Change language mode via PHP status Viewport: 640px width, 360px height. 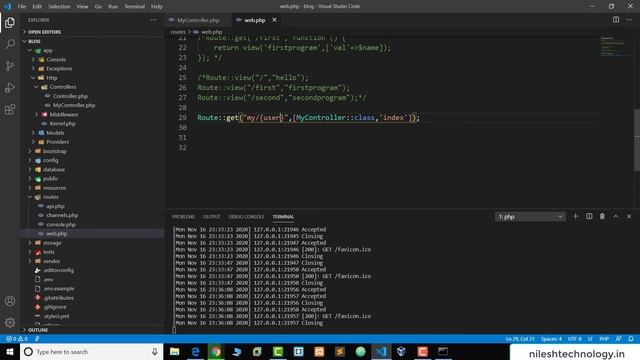tap(604, 339)
